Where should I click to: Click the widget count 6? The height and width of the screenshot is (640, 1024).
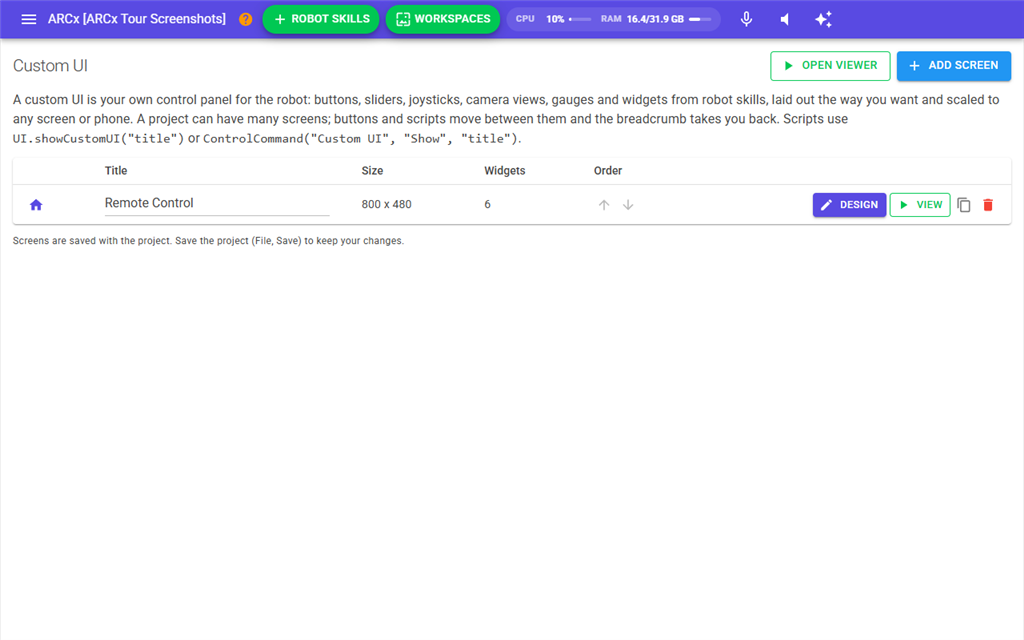tap(487, 204)
